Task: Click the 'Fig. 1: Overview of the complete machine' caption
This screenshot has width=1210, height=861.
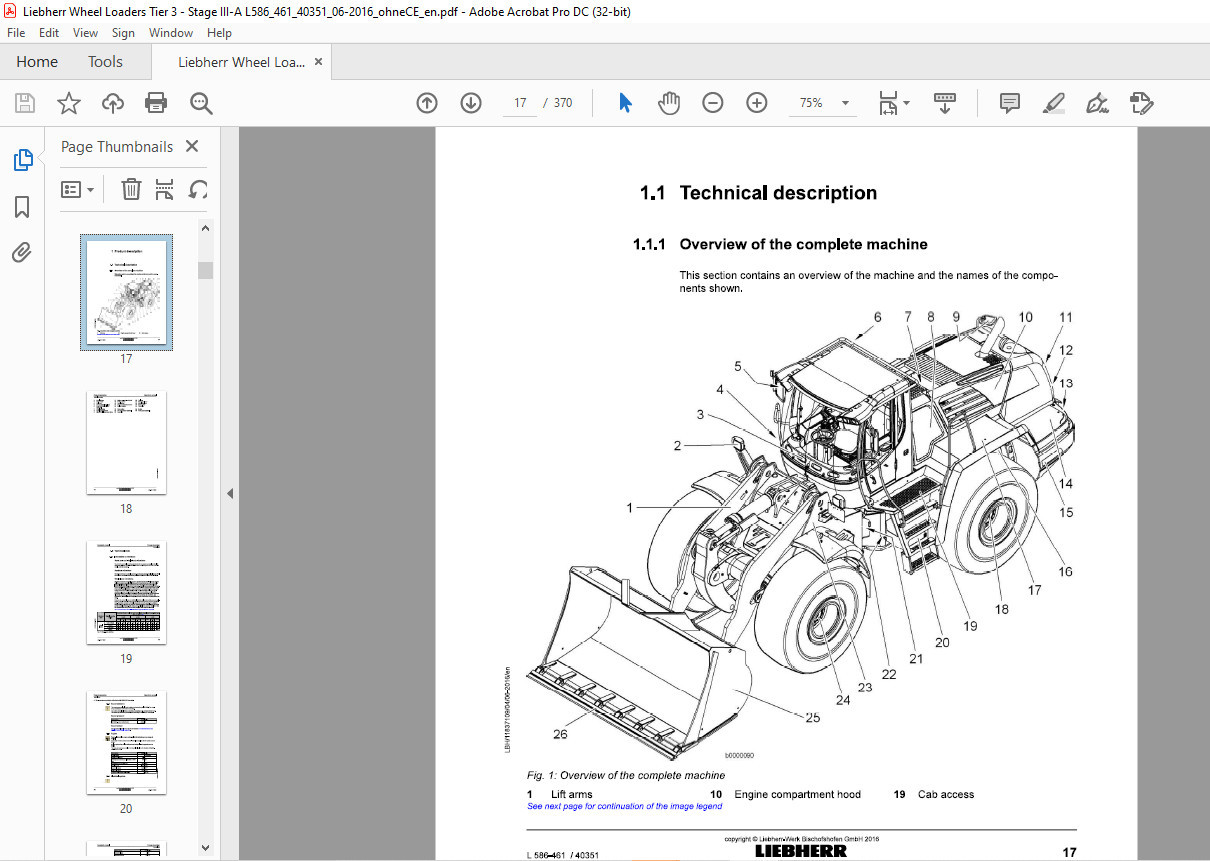Action: pyautogui.click(x=626, y=775)
